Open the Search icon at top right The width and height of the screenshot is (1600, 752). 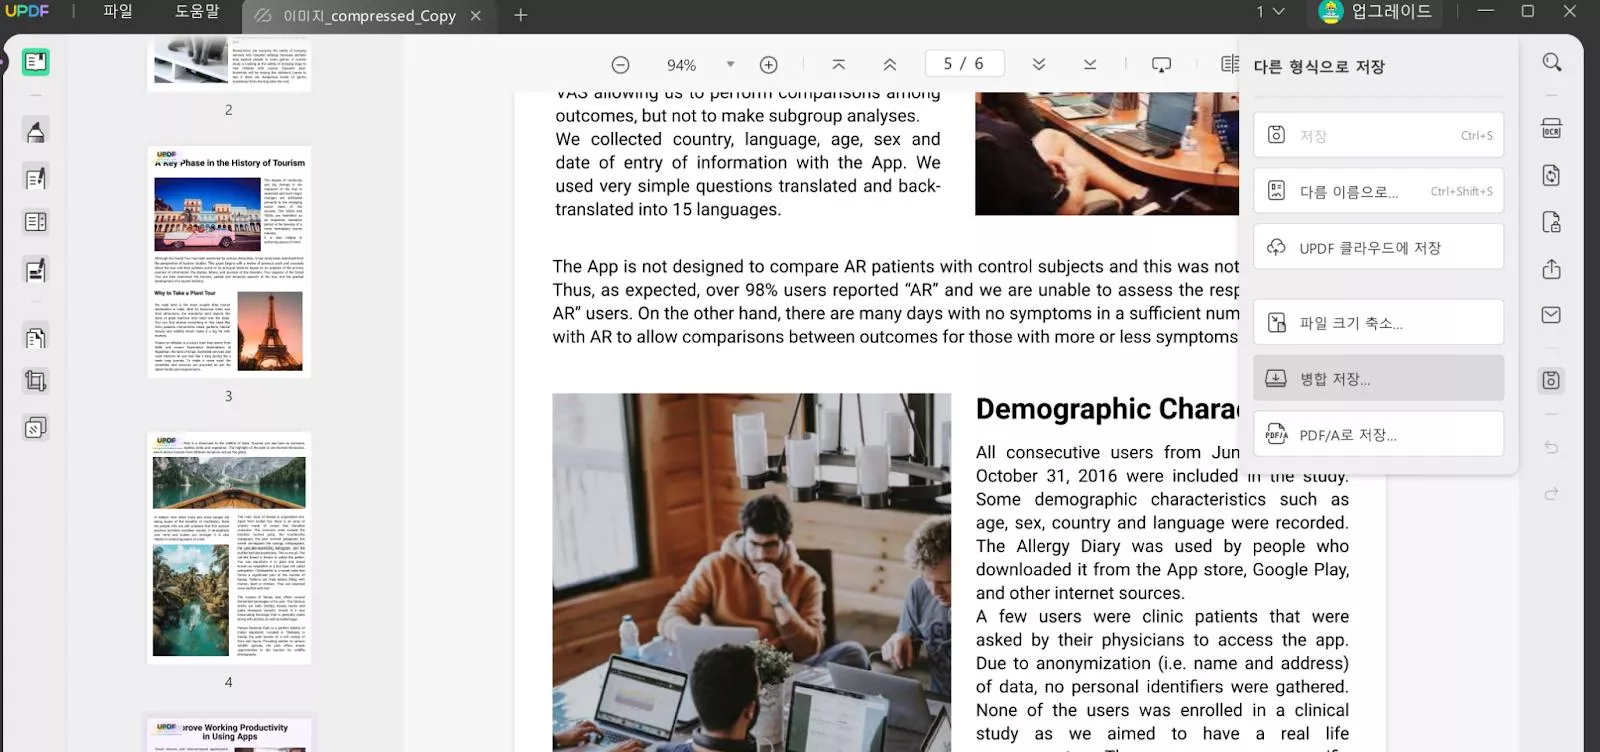pyautogui.click(x=1552, y=62)
